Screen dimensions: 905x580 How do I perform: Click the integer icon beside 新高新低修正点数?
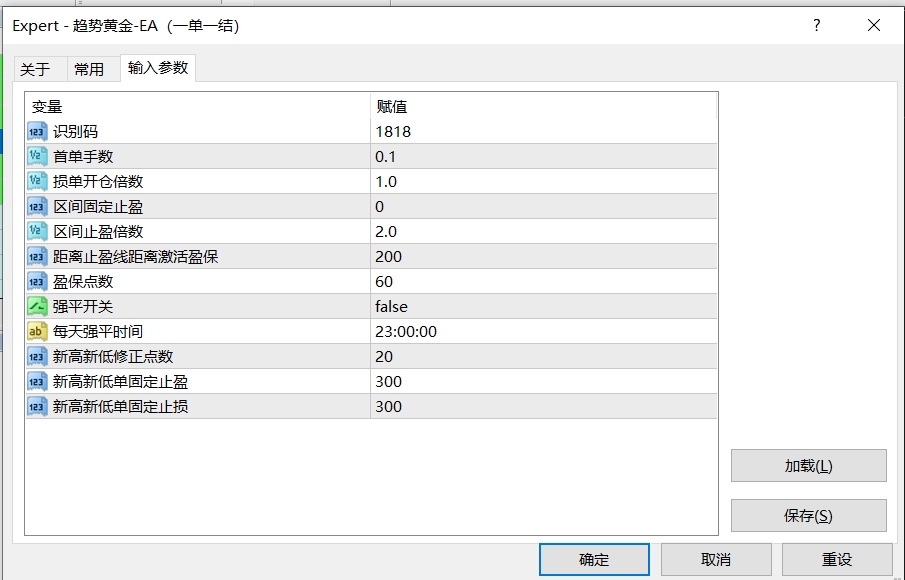click(x=37, y=357)
